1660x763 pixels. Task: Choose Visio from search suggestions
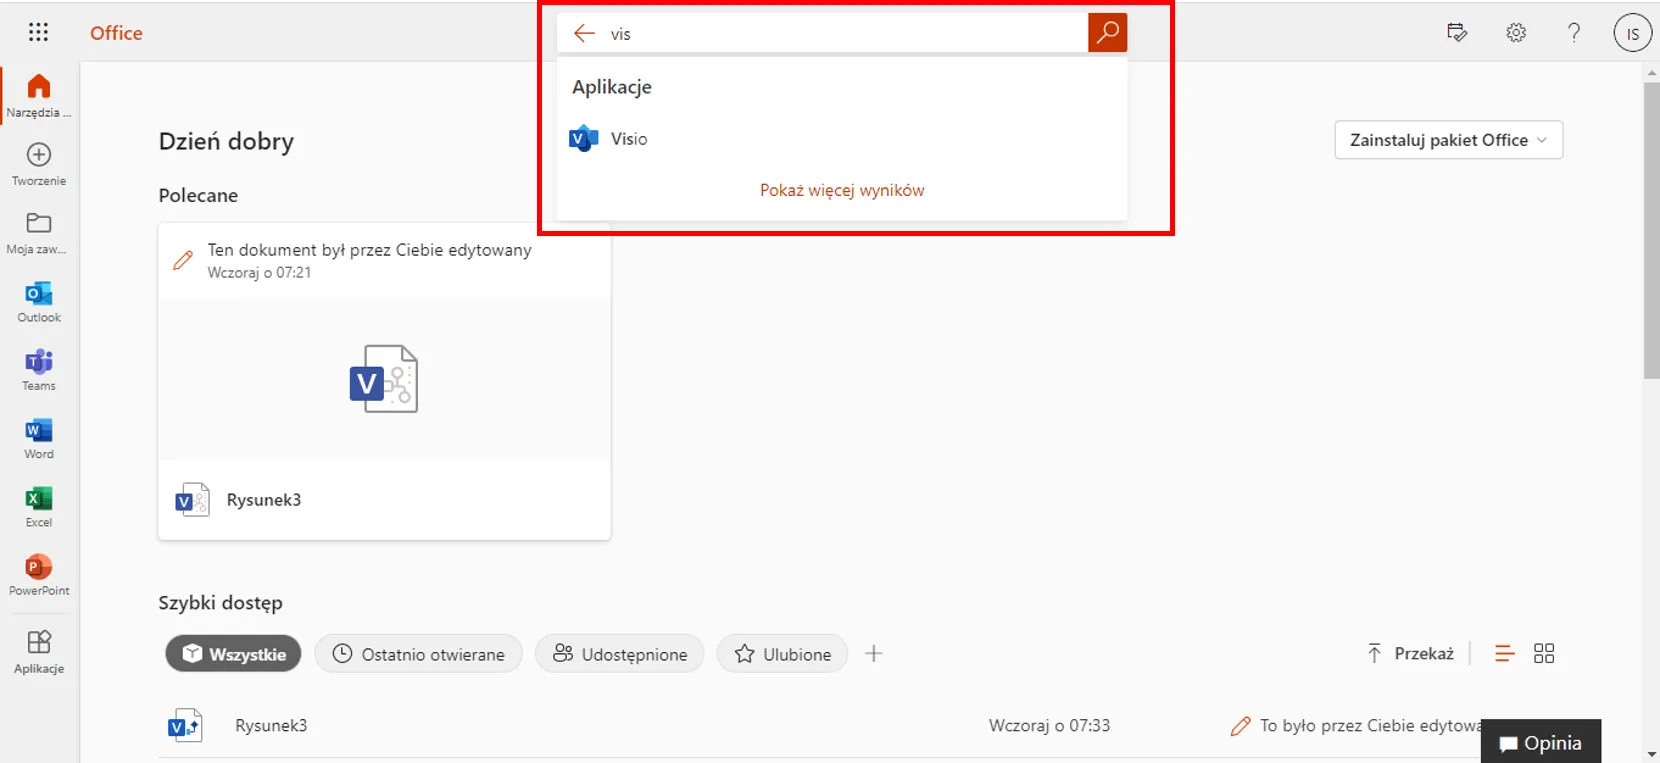628,139
